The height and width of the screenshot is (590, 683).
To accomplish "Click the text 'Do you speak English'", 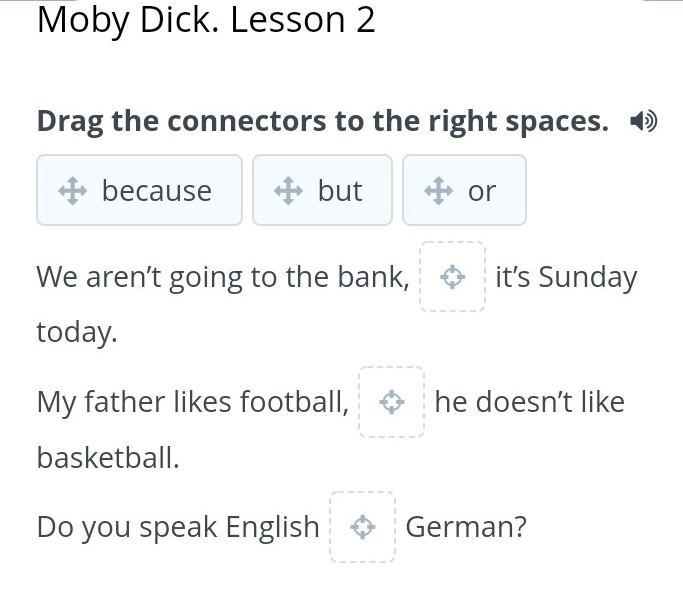I will point(178,527).
